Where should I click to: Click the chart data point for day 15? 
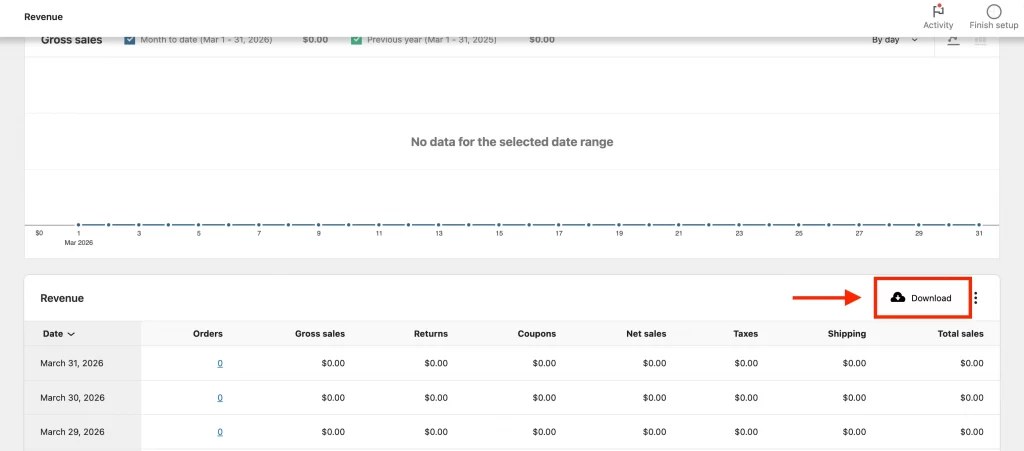click(499, 225)
